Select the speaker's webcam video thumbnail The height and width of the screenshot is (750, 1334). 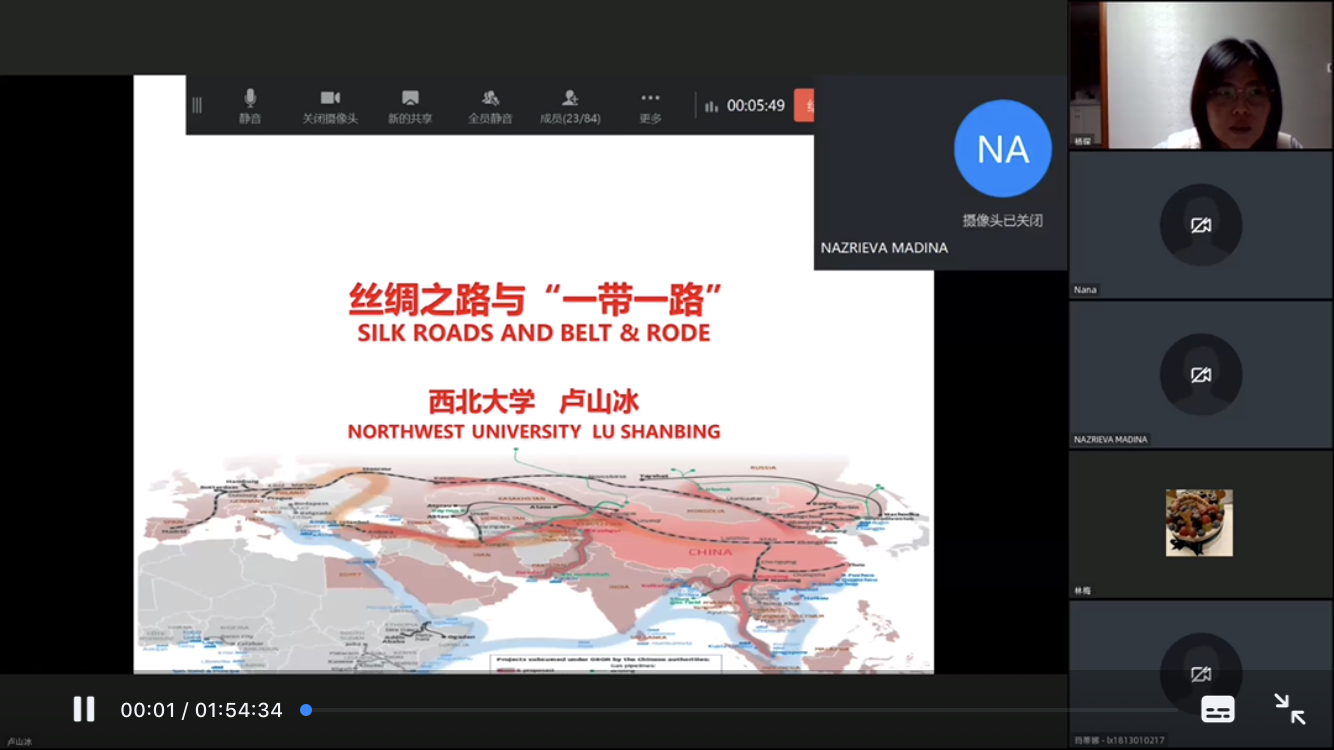coord(1200,75)
